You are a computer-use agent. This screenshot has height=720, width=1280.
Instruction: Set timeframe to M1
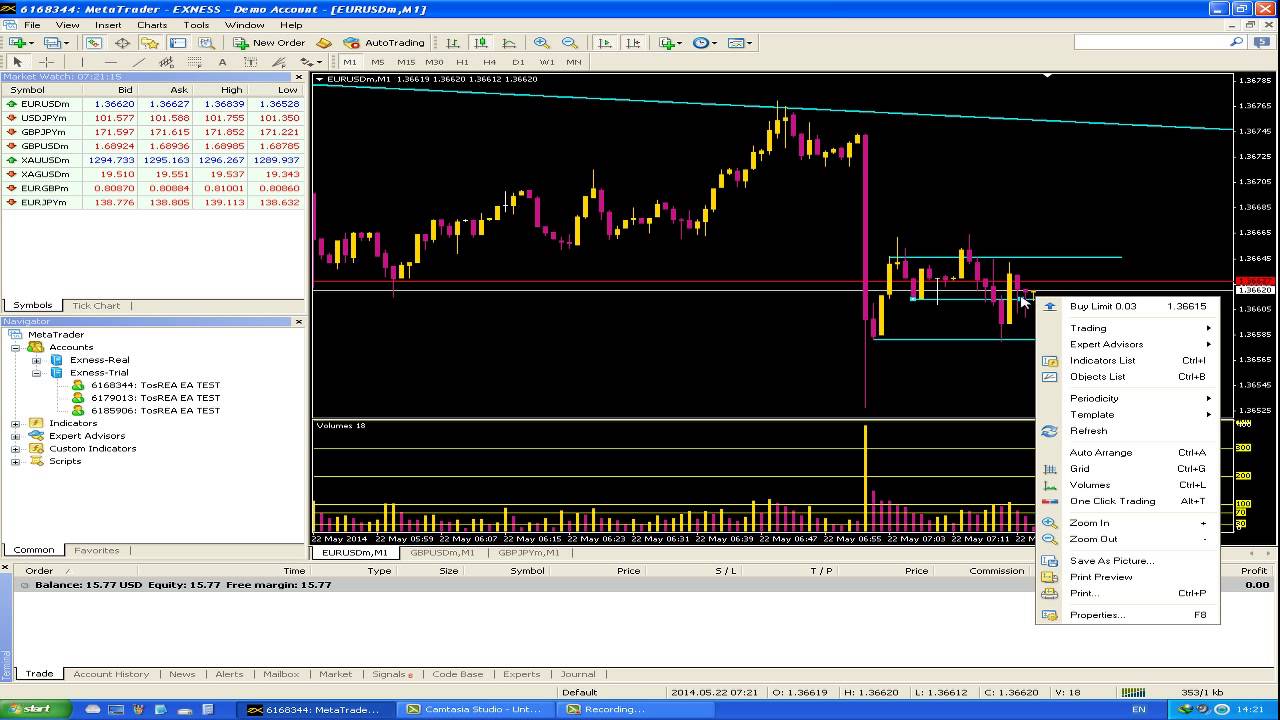click(350, 62)
